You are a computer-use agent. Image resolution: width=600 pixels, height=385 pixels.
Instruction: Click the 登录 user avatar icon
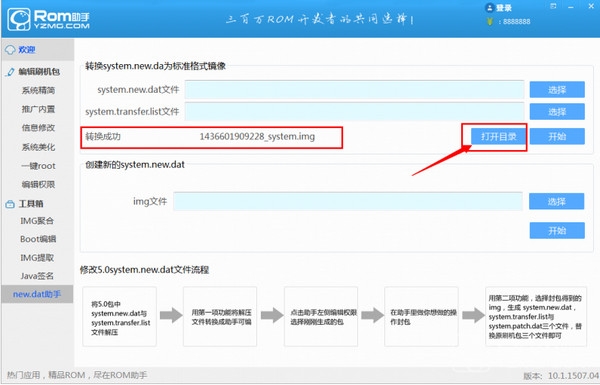click(489, 8)
